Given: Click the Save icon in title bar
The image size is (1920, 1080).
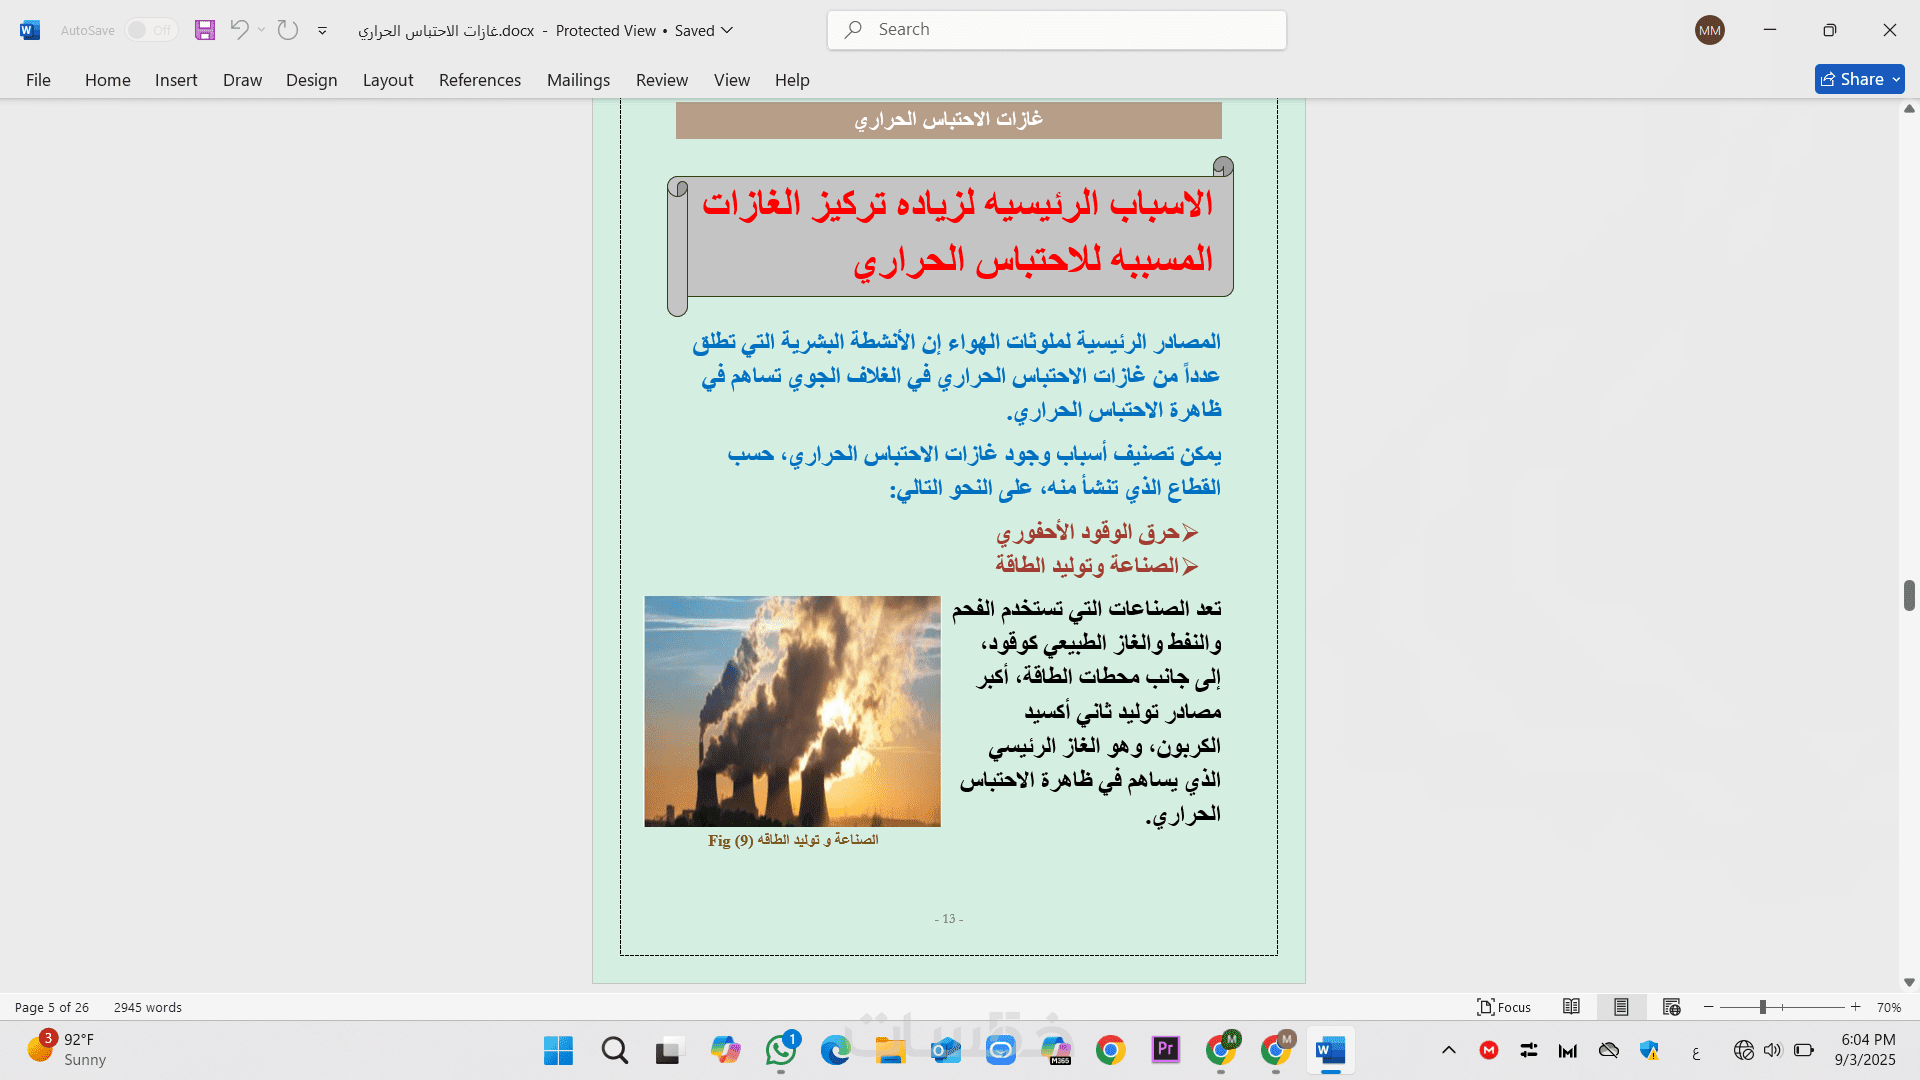Looking at the screenshot, I should (205, 30).
